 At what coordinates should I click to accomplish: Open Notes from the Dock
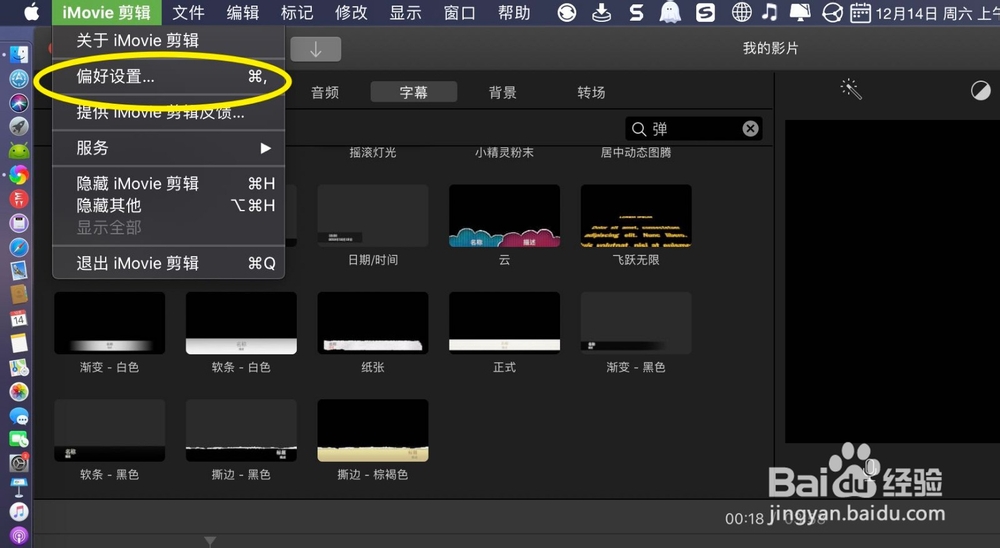(19, 343)
